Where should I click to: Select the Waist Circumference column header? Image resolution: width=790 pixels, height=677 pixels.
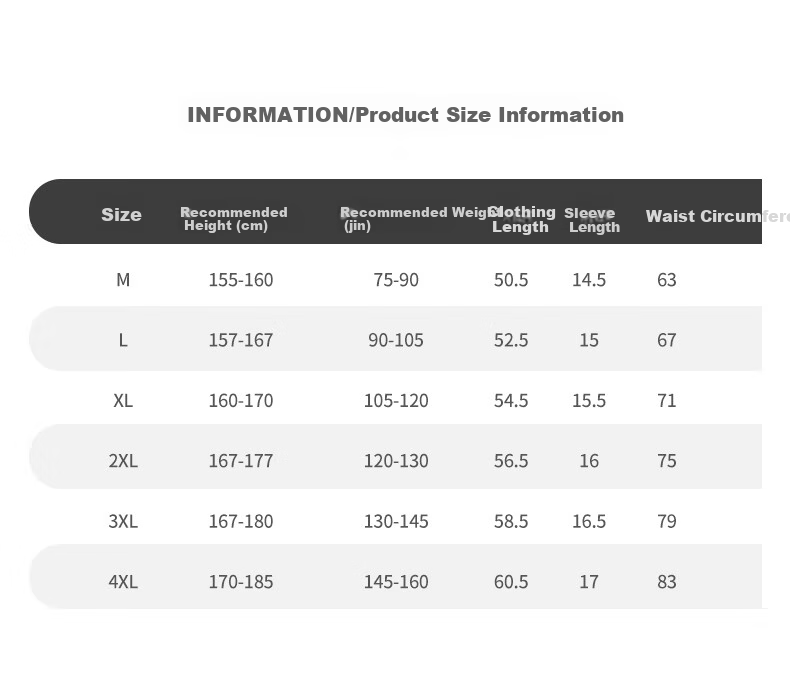point(717,216)
